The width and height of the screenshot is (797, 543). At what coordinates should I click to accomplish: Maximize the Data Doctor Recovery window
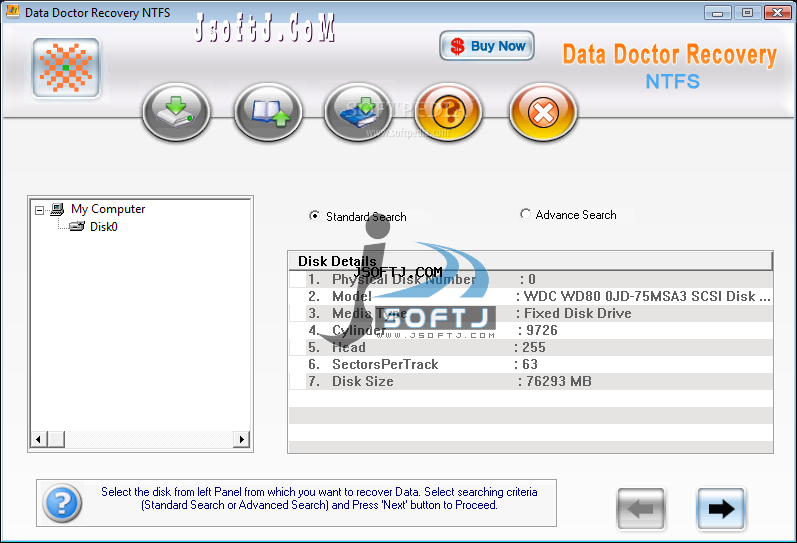[747, 13]
